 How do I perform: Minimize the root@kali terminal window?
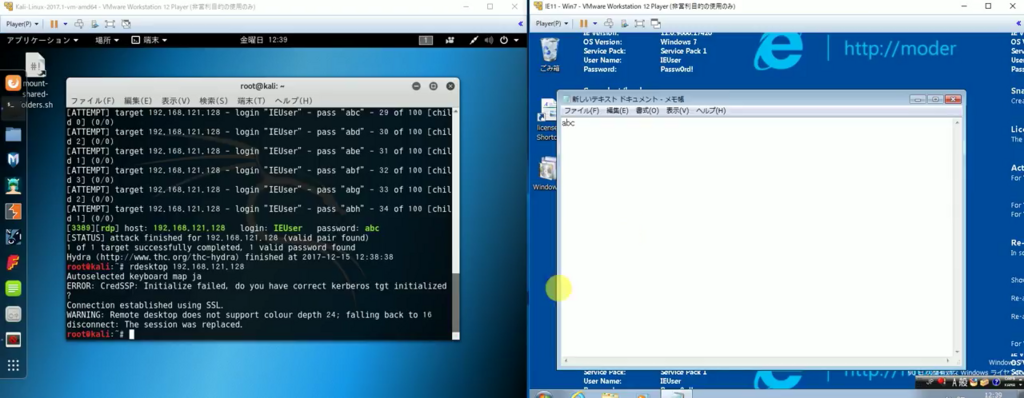[416, 86]
